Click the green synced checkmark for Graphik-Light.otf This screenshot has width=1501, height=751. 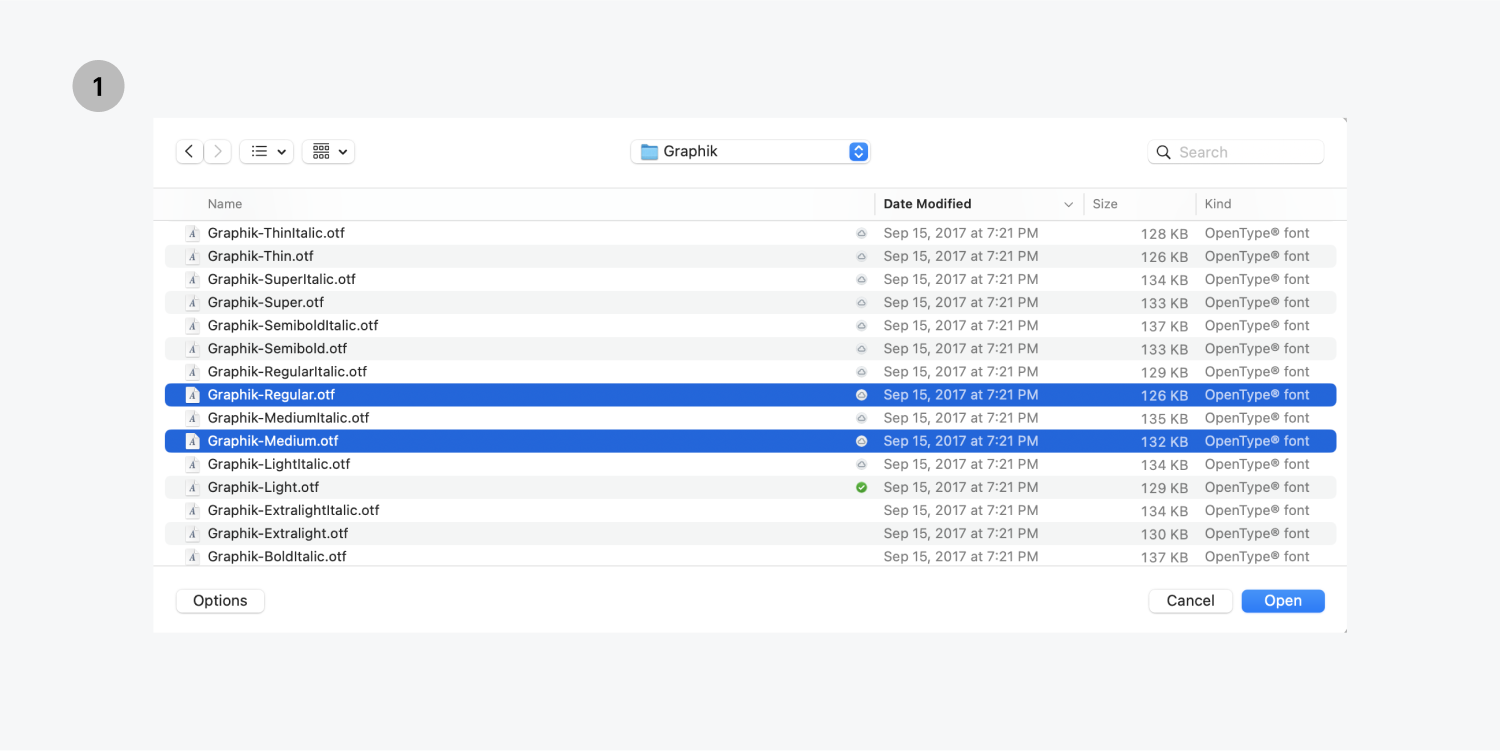coord(861,487)
